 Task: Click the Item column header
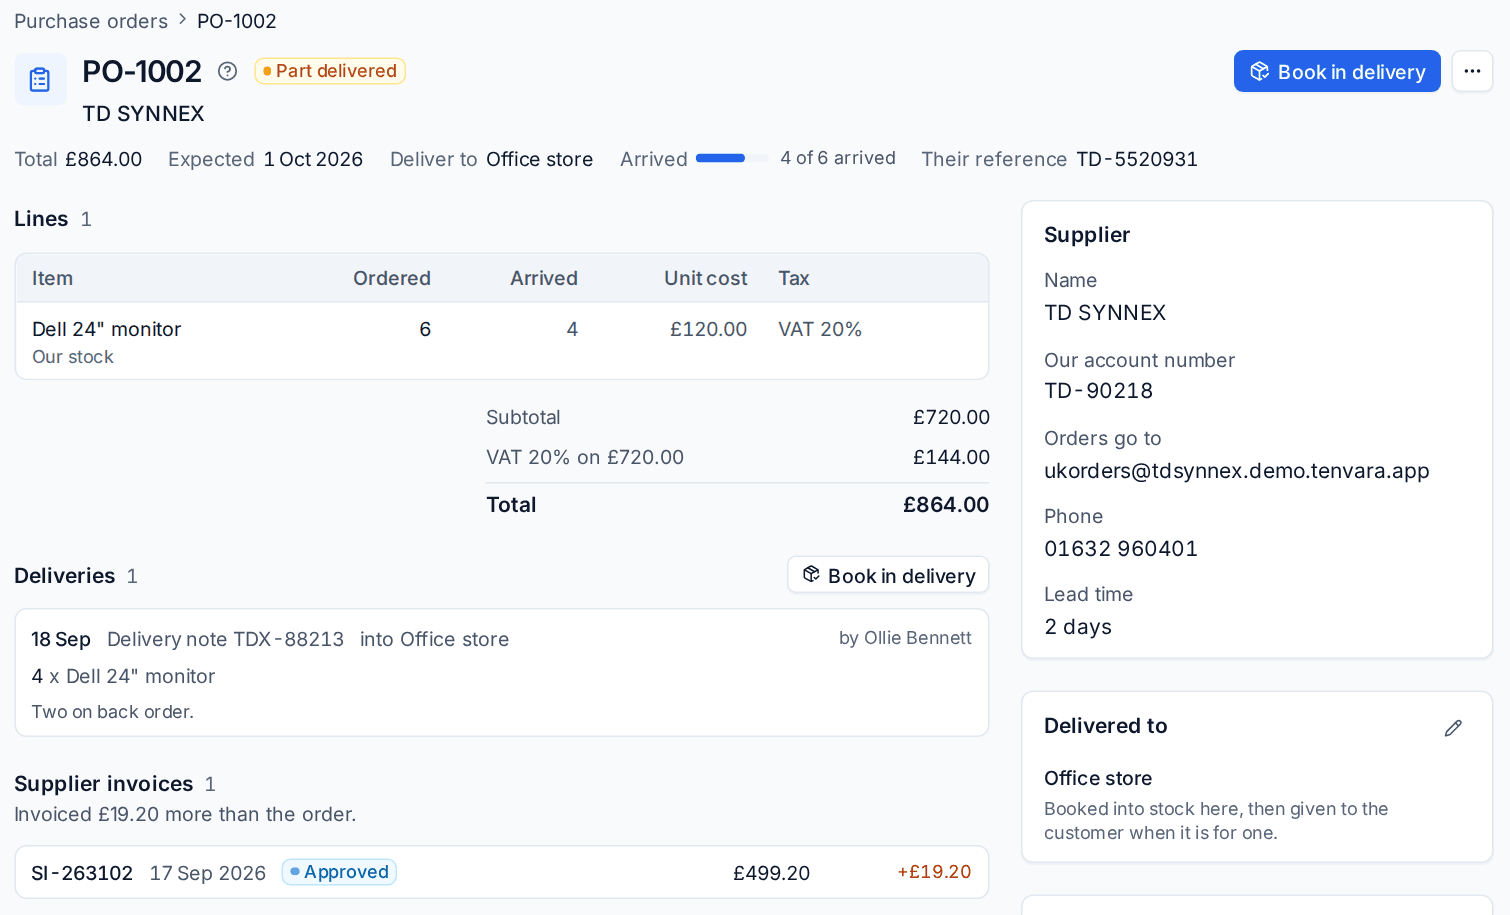[x=52, y=278]
